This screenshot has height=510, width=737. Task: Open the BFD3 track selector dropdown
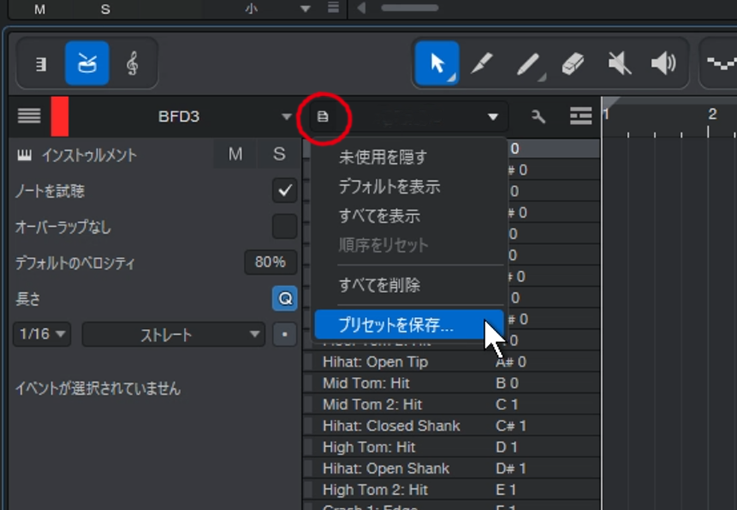(x=286, y=117)
